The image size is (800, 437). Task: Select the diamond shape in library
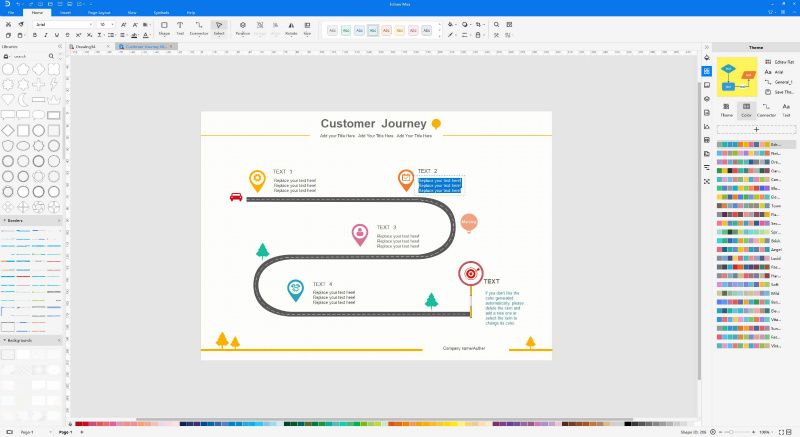[8, 131]
